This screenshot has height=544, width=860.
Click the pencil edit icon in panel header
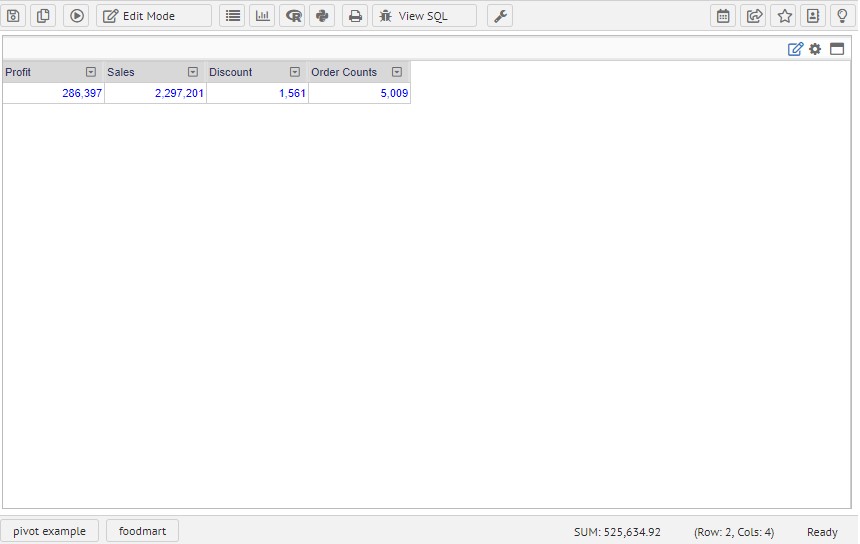[x=795, y=49]
